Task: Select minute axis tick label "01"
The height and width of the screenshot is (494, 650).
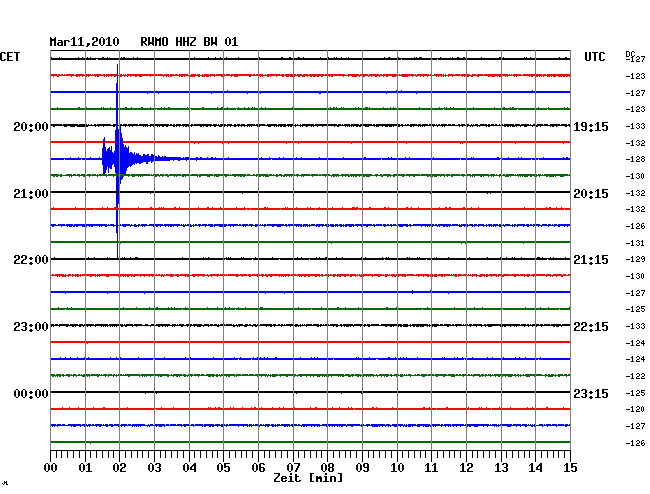Action: pos(85,468)
